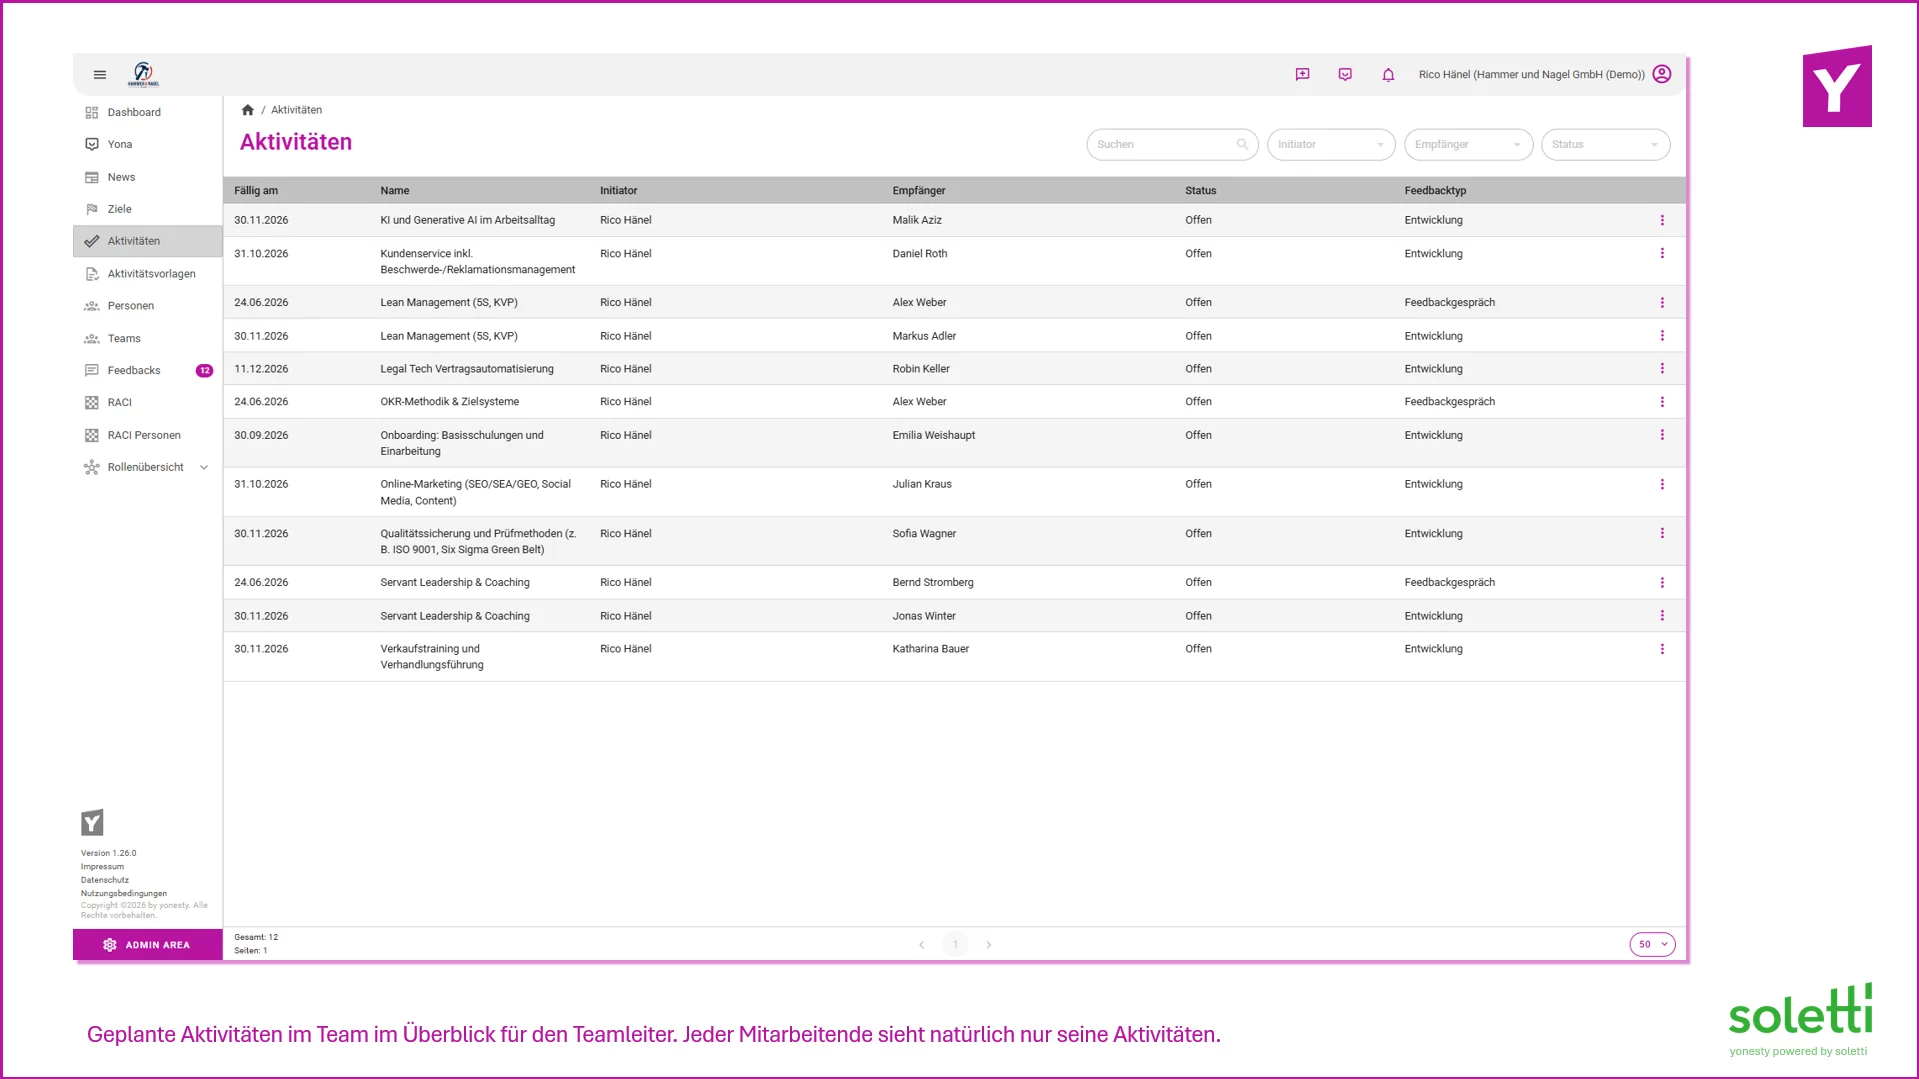Open the give feedback icon in header
Viewport: 1919px width, 1079px height.
point(1302,75)
